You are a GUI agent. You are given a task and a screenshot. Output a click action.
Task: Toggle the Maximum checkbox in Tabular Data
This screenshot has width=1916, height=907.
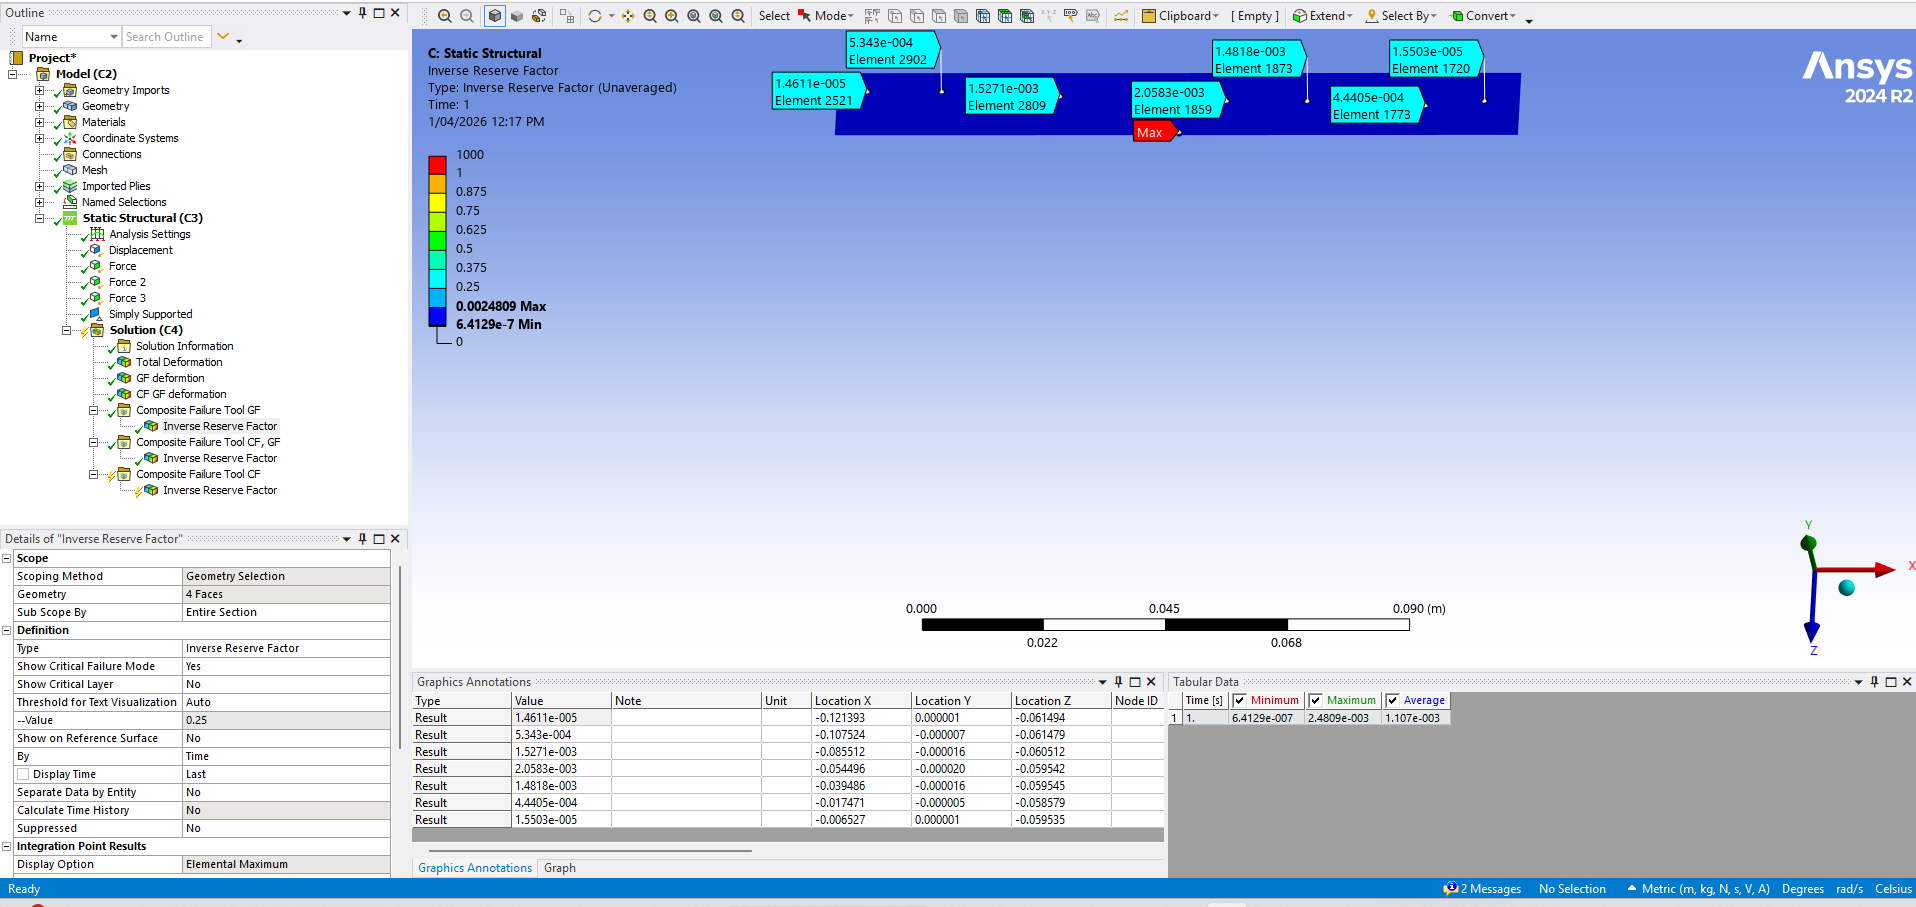1316,701
